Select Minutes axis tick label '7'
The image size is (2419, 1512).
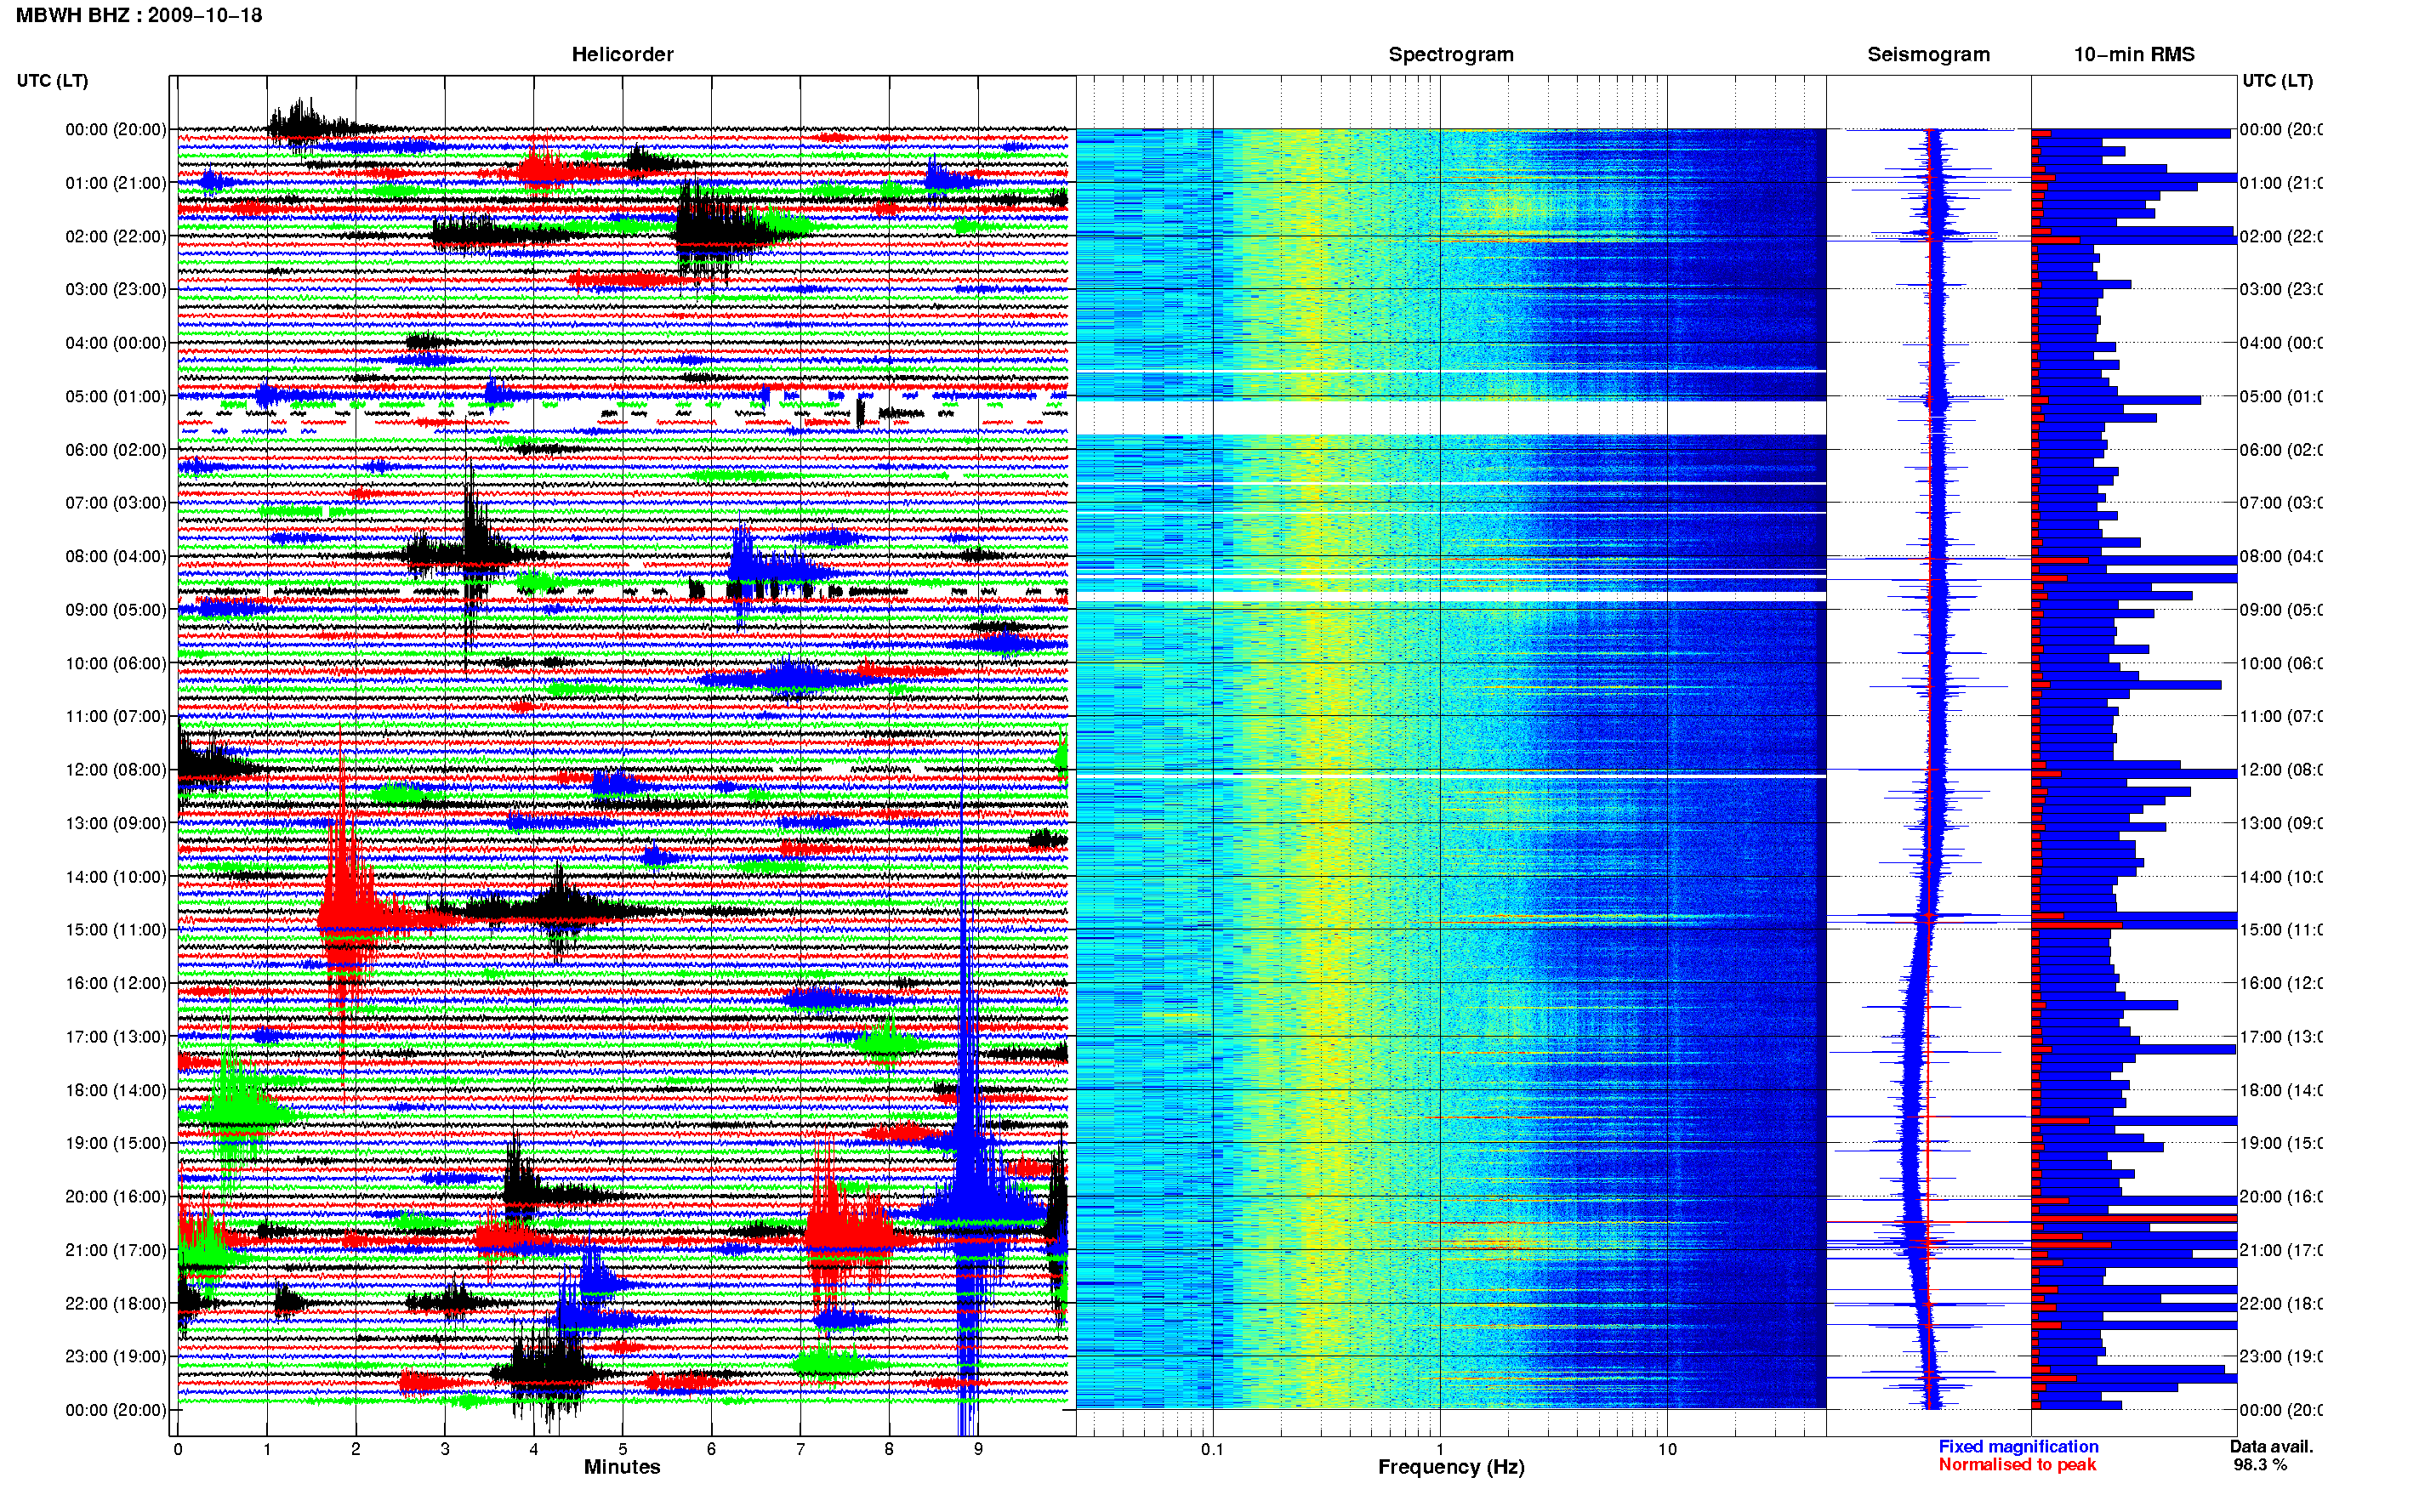(x=800, y=1449)
